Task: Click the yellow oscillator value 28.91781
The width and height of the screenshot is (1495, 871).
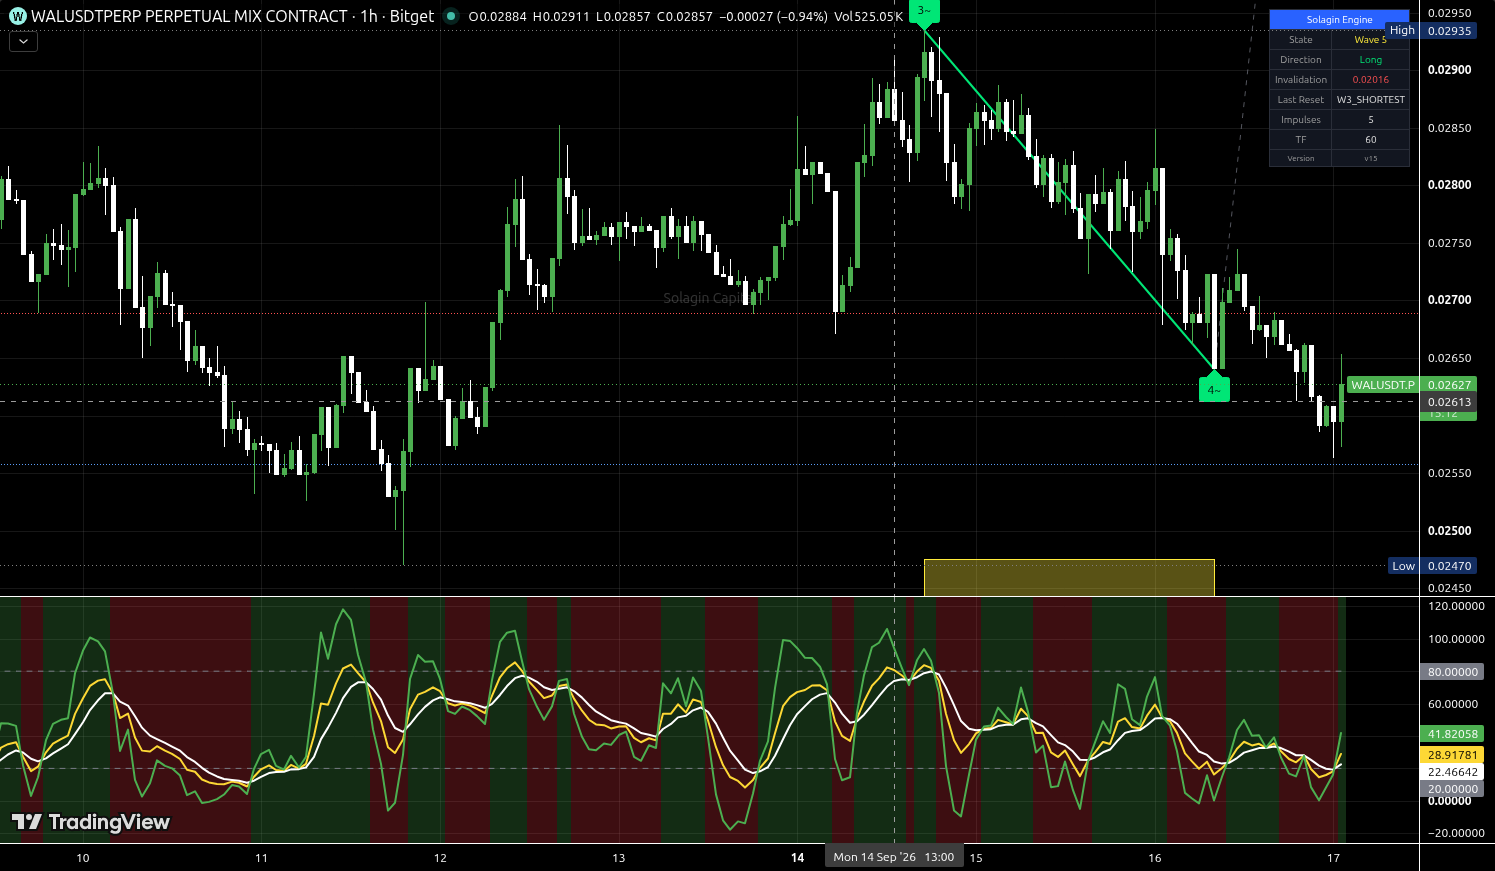Action: tap(1451, 755)
